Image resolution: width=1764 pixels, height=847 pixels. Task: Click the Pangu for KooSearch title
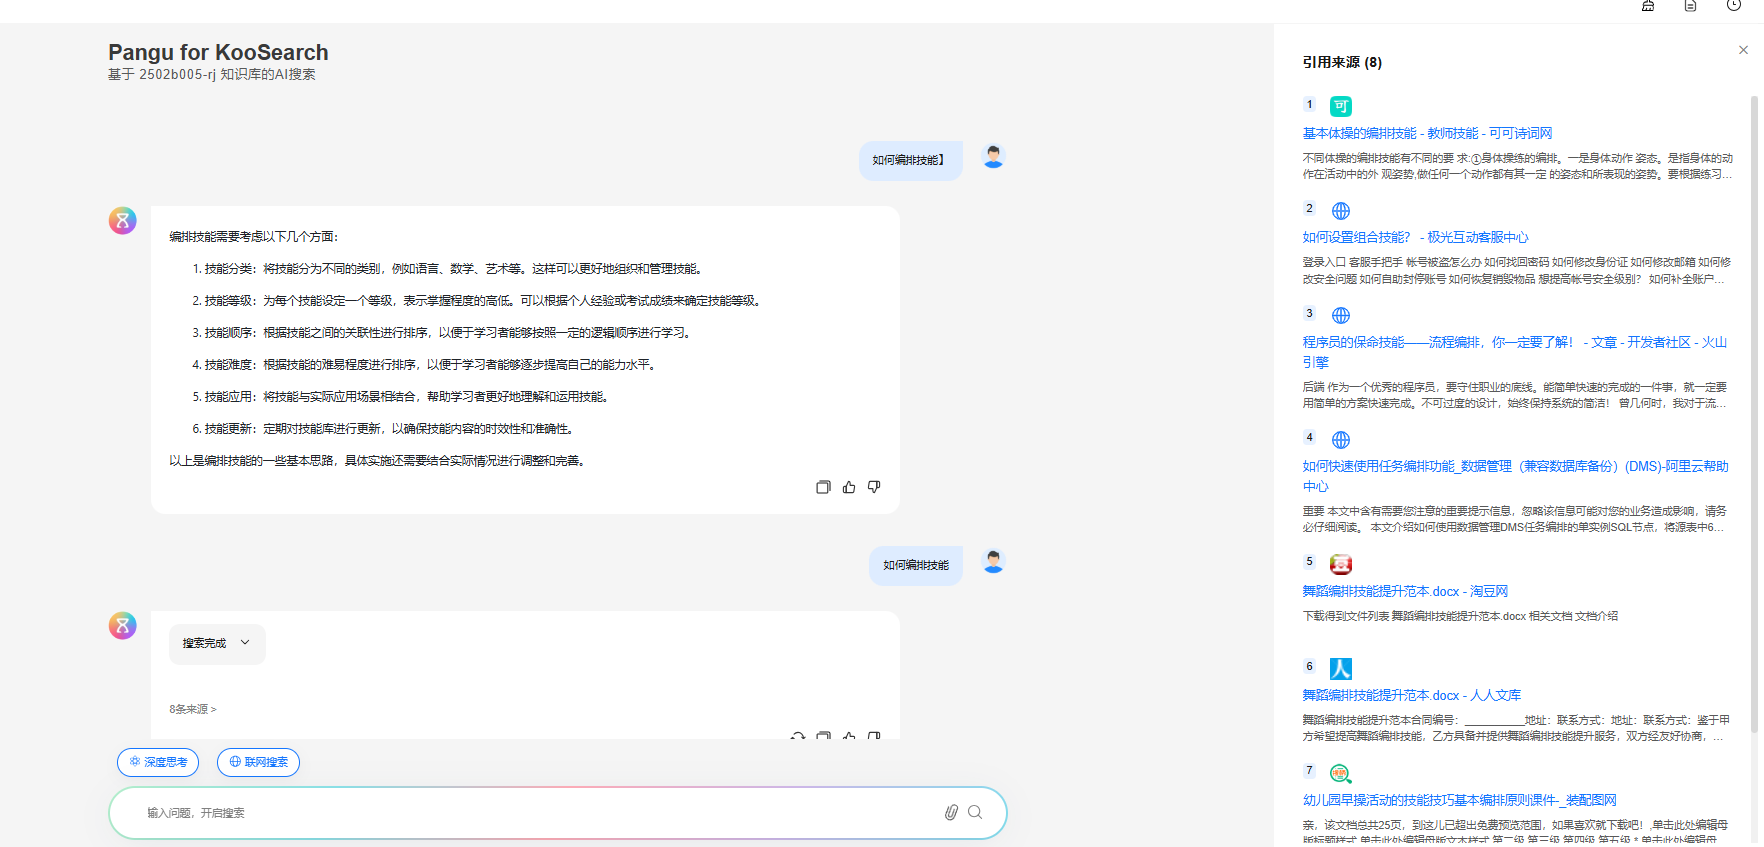tap(218, 52)
